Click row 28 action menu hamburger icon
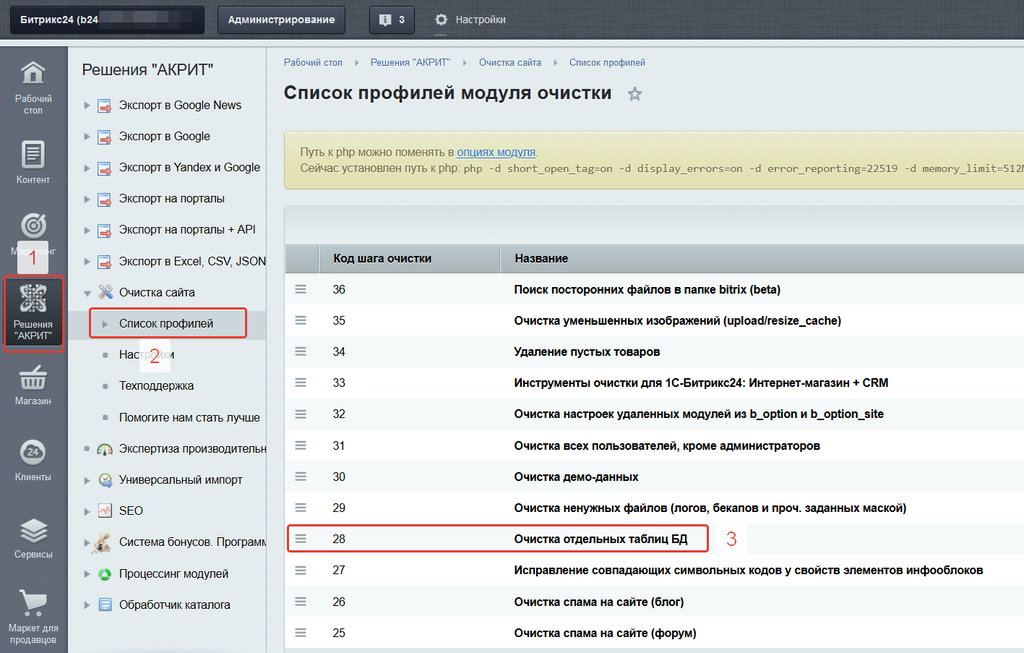 click(x=300, y=539)
